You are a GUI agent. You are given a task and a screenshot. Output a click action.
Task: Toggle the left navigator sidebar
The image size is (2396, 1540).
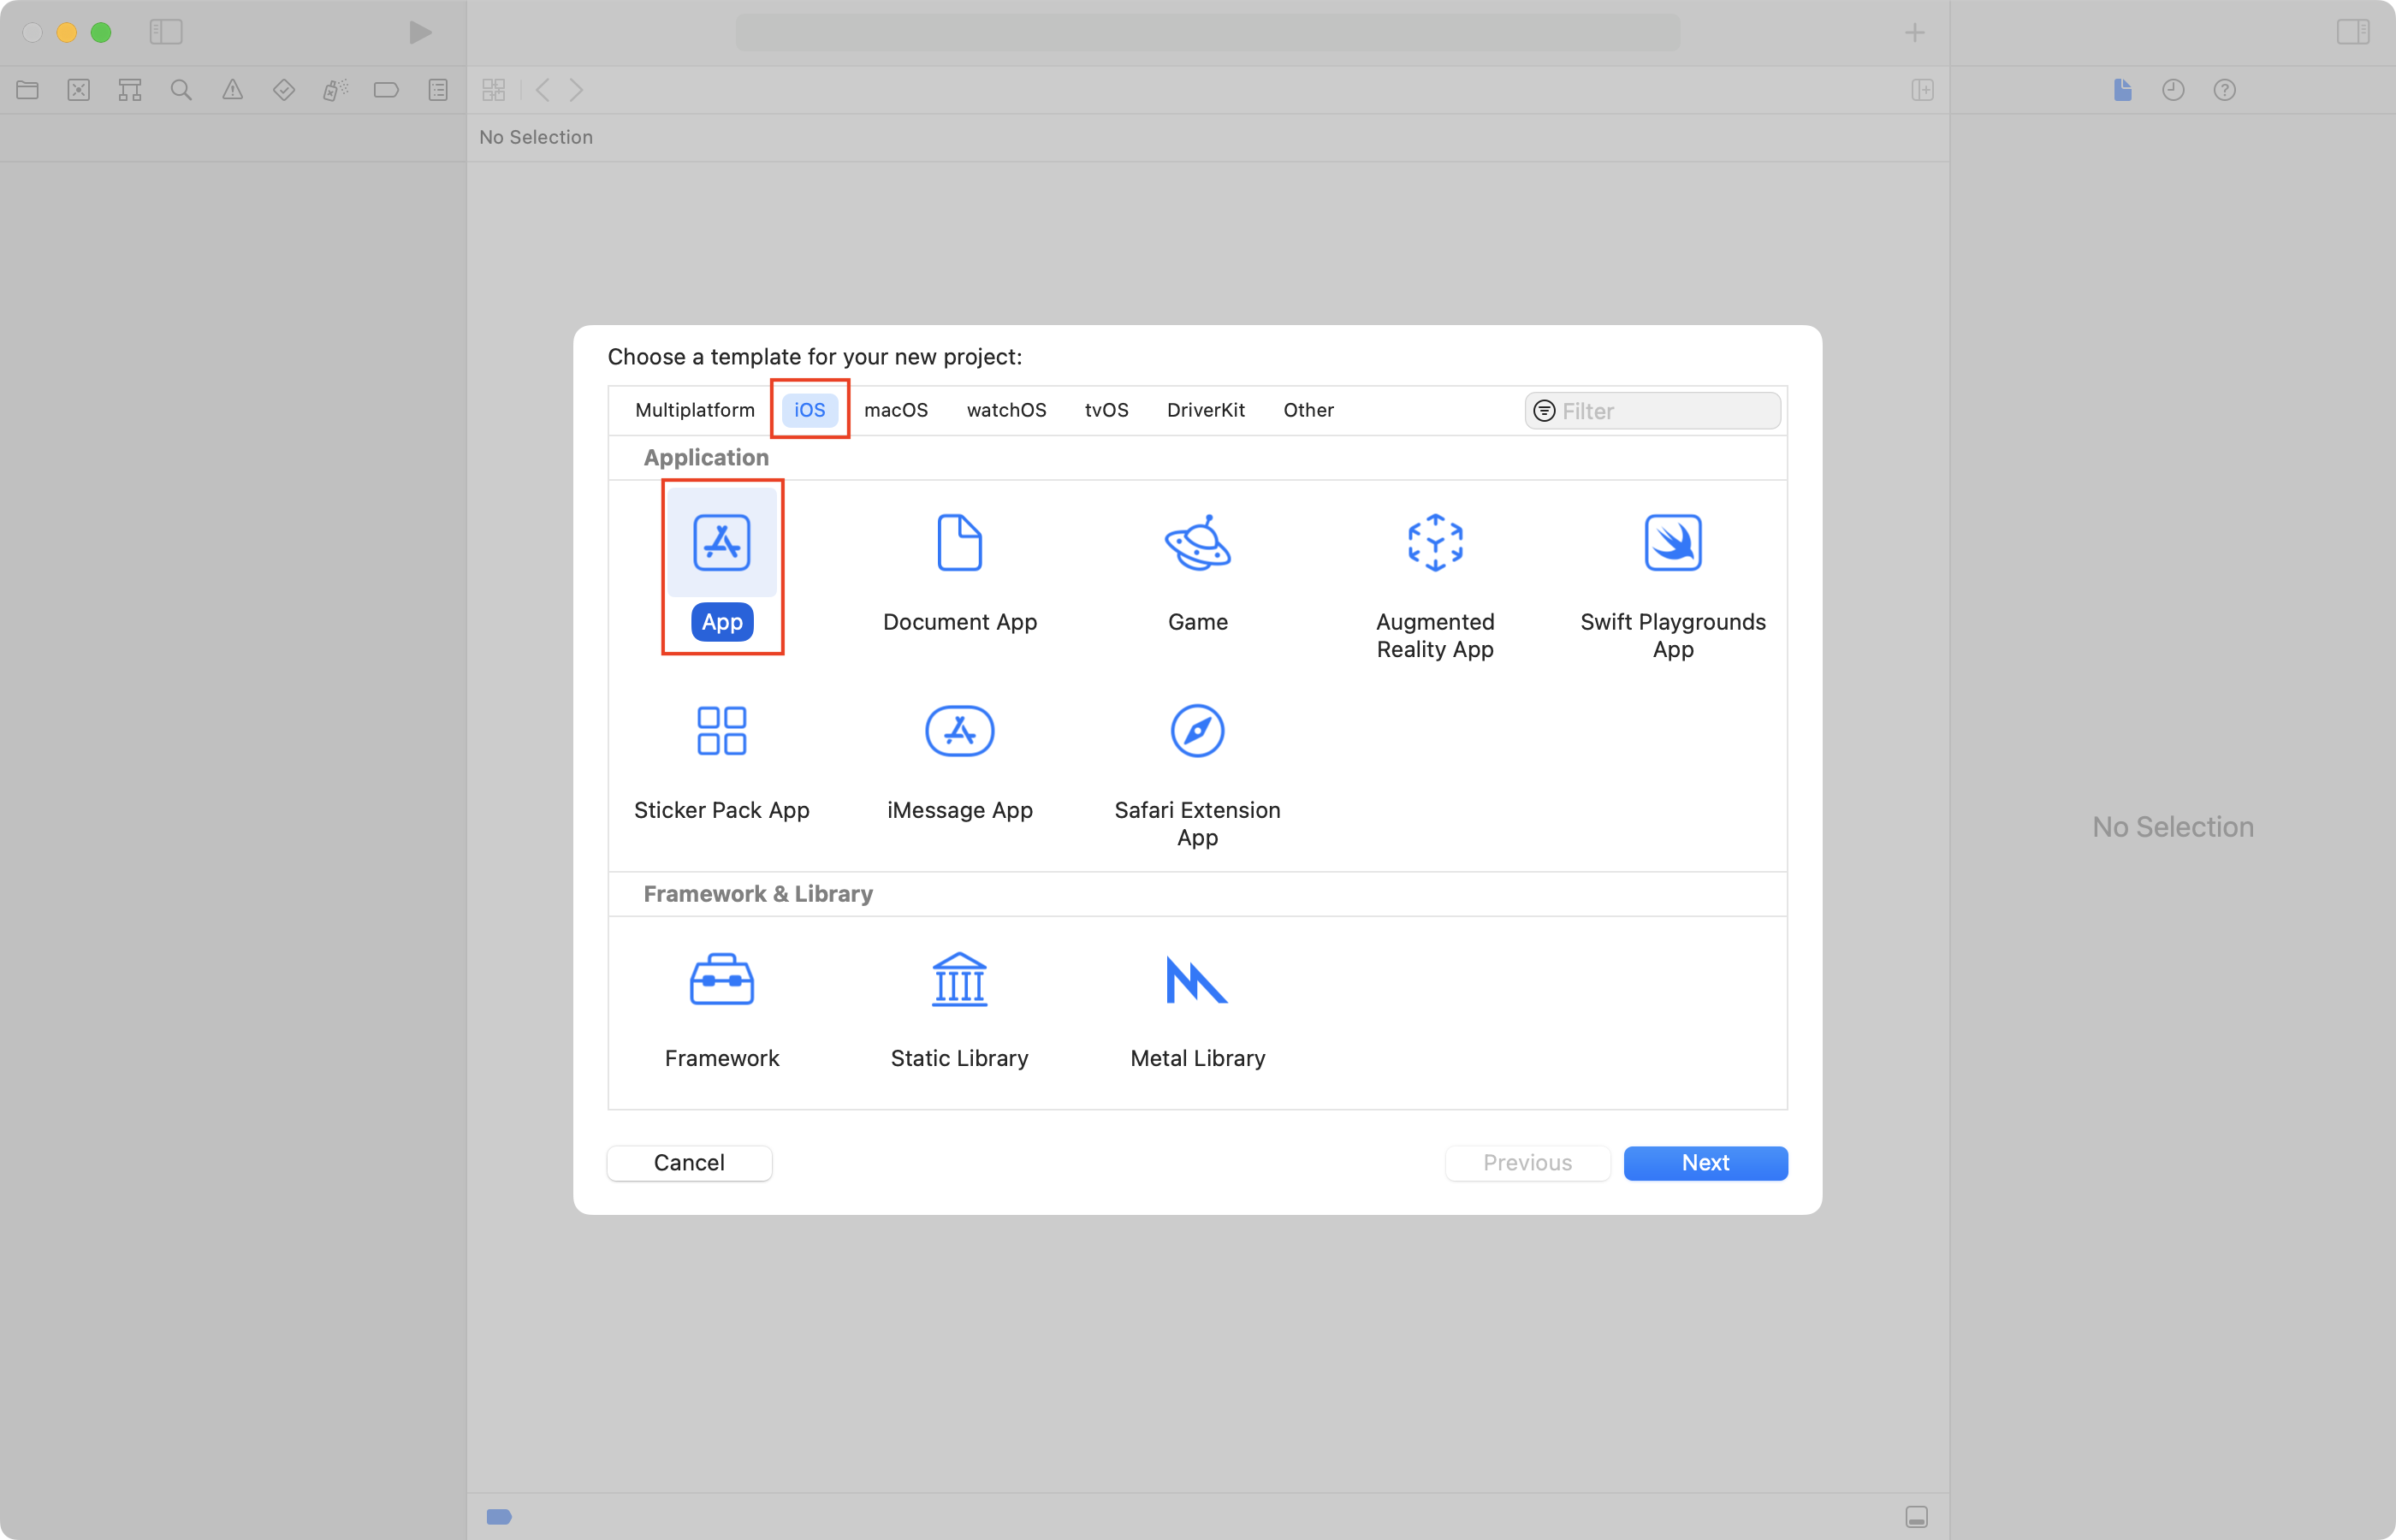(x=166, y=32)
